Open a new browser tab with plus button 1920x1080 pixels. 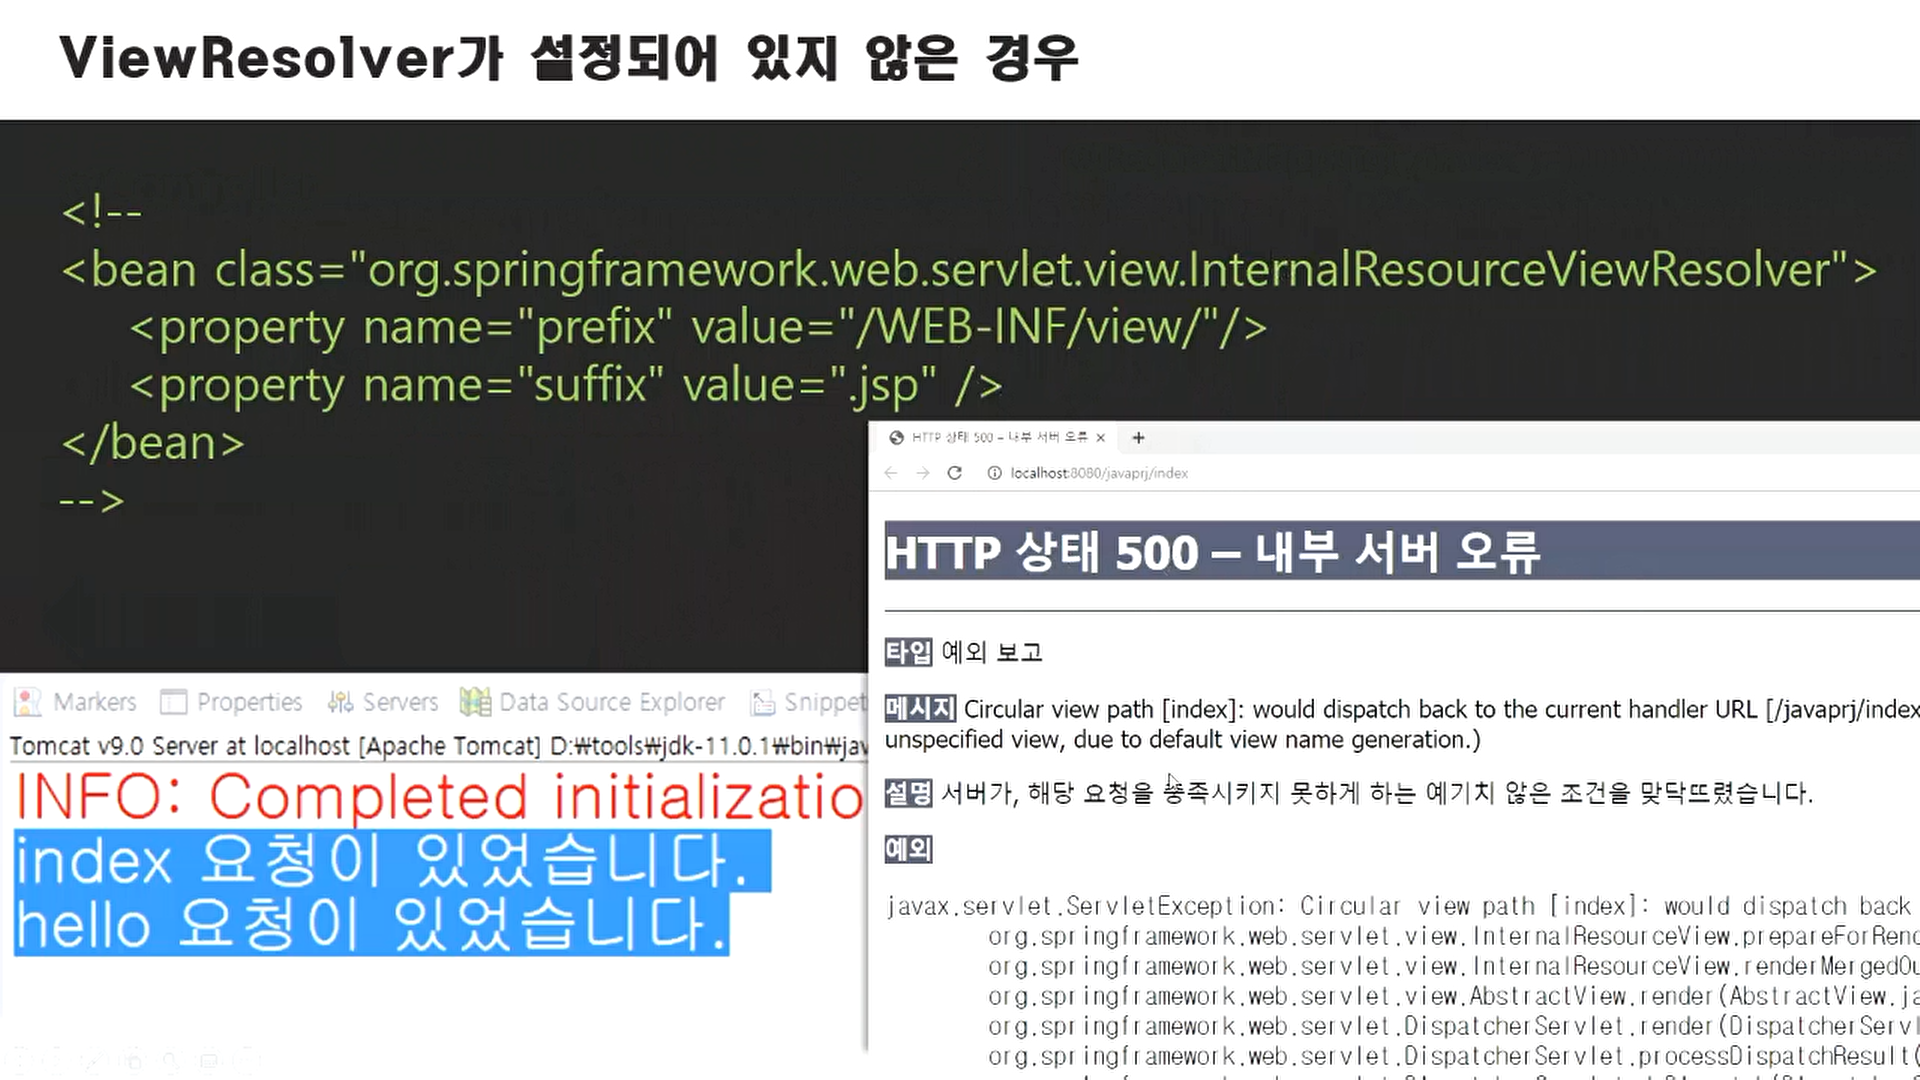tap(1138, 438)
